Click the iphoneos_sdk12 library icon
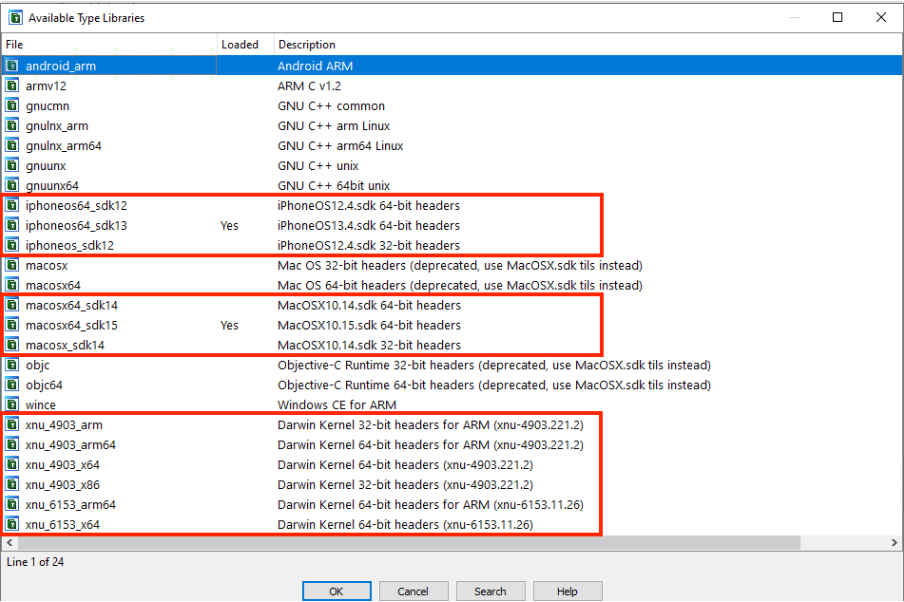Screen dimensions: 904x602 (x=12, y=245)
